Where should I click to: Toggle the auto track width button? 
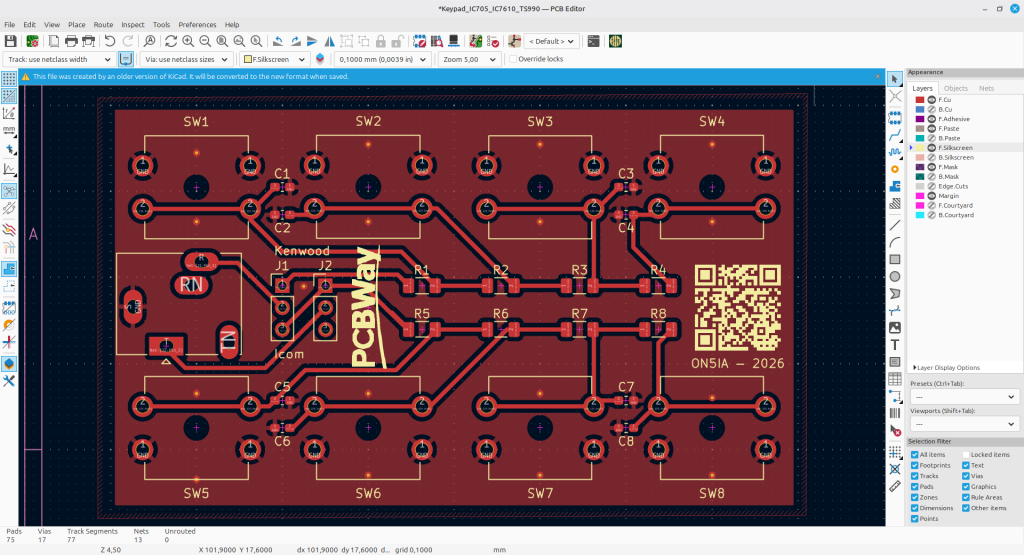coord(126,59)
